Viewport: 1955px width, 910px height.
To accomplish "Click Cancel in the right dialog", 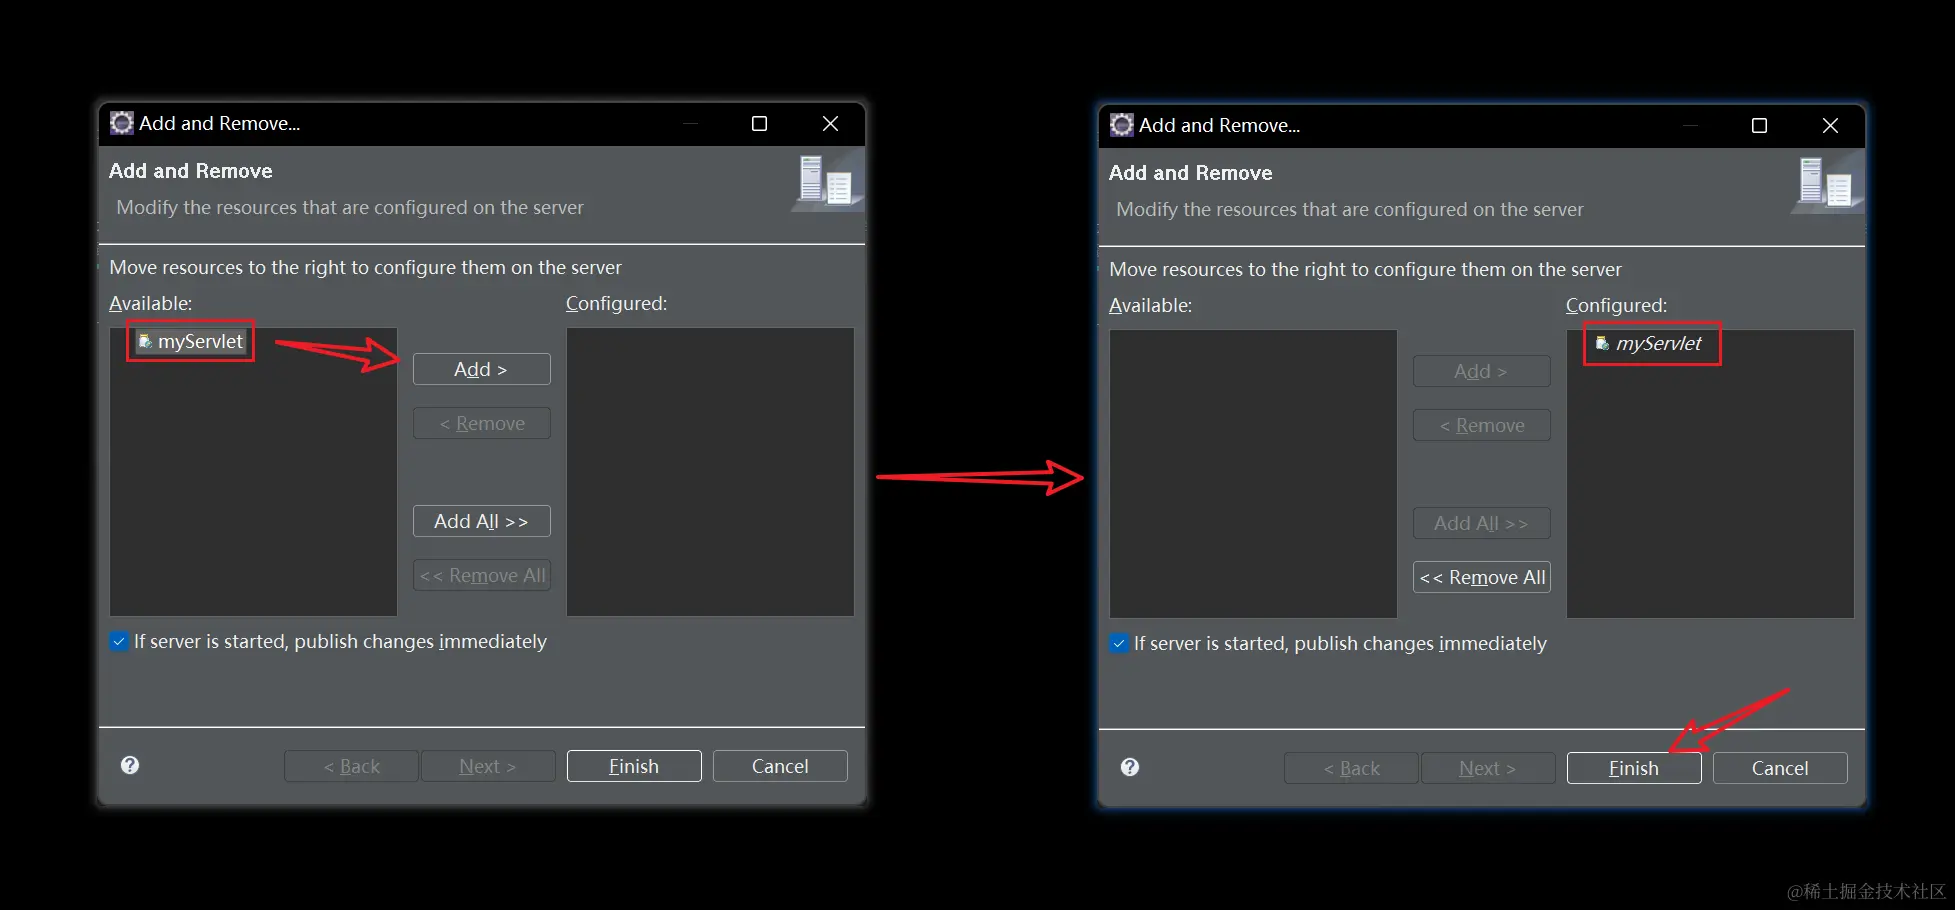I will click(x=1780, y=768).
